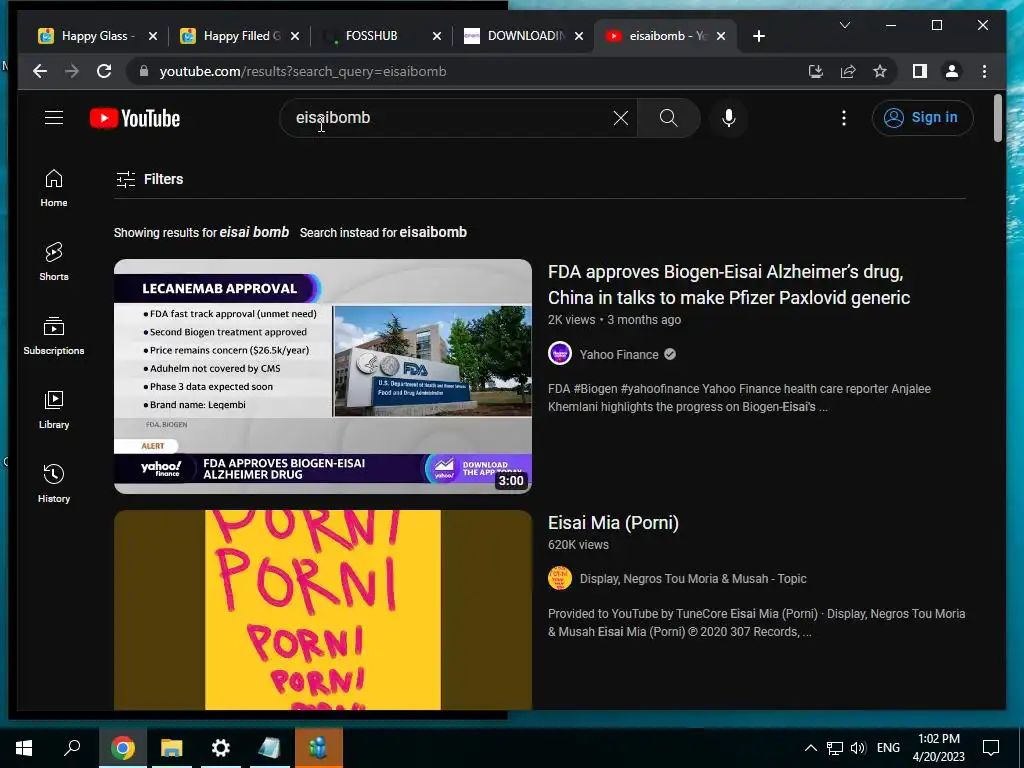Click the magnifier search button
Viewport: 1024px width, 768px height.
click(668, 118)
